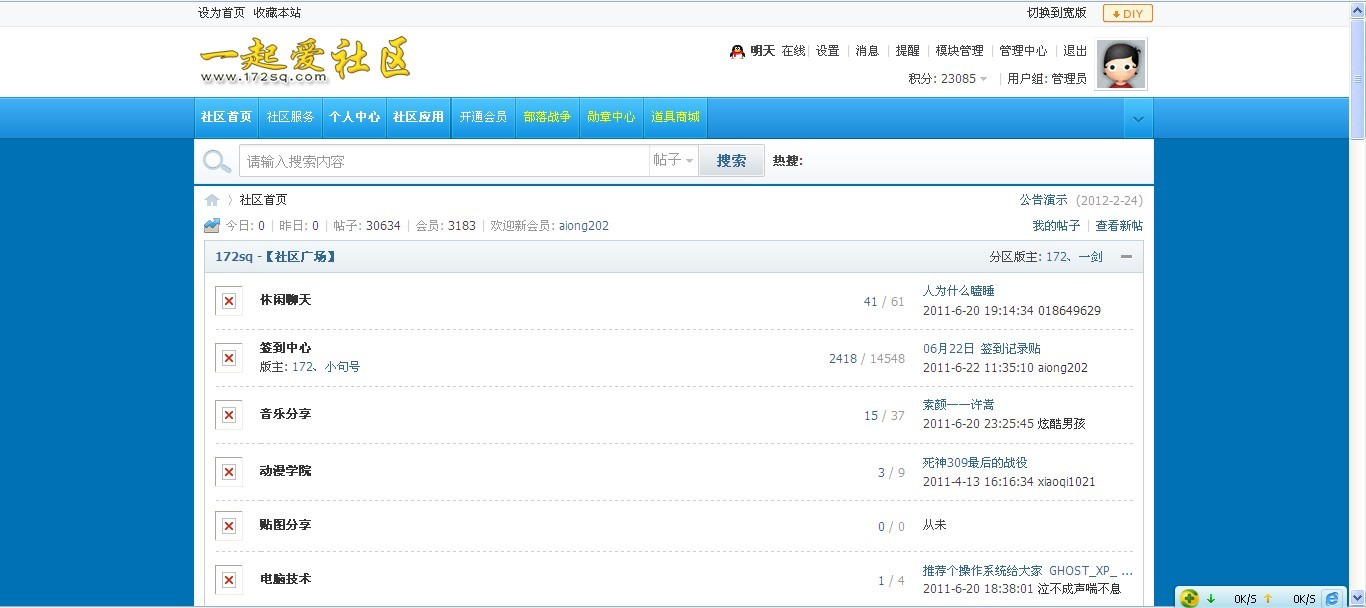Open 提醒 in user menu
Image resolution: width=1366 pixels, height=608 pixels.
(907, 51)
